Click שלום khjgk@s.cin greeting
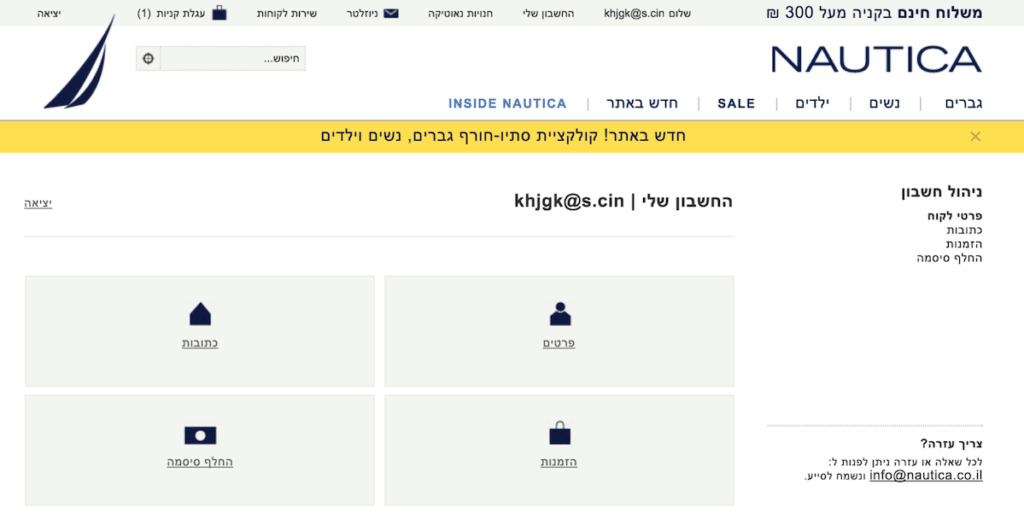The height and width of the screenshot is (519, 1024). click(x=647, y=13)
